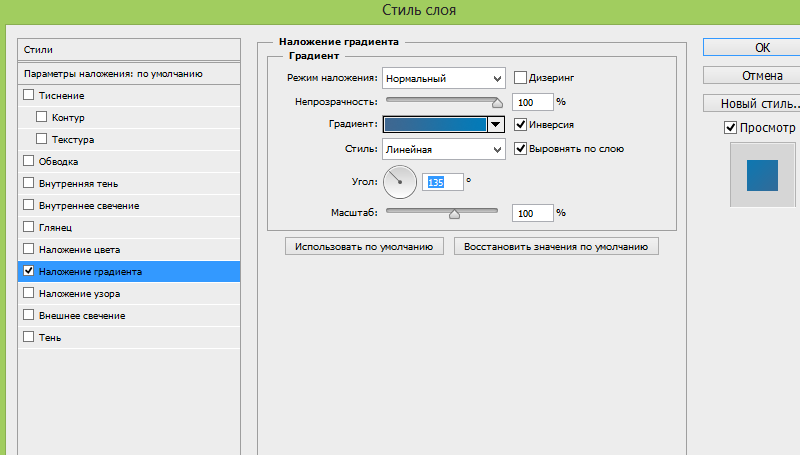This screenshot has width=800, height=455.
Task: Click the Отмена button
Action: [x=751, y=75]
